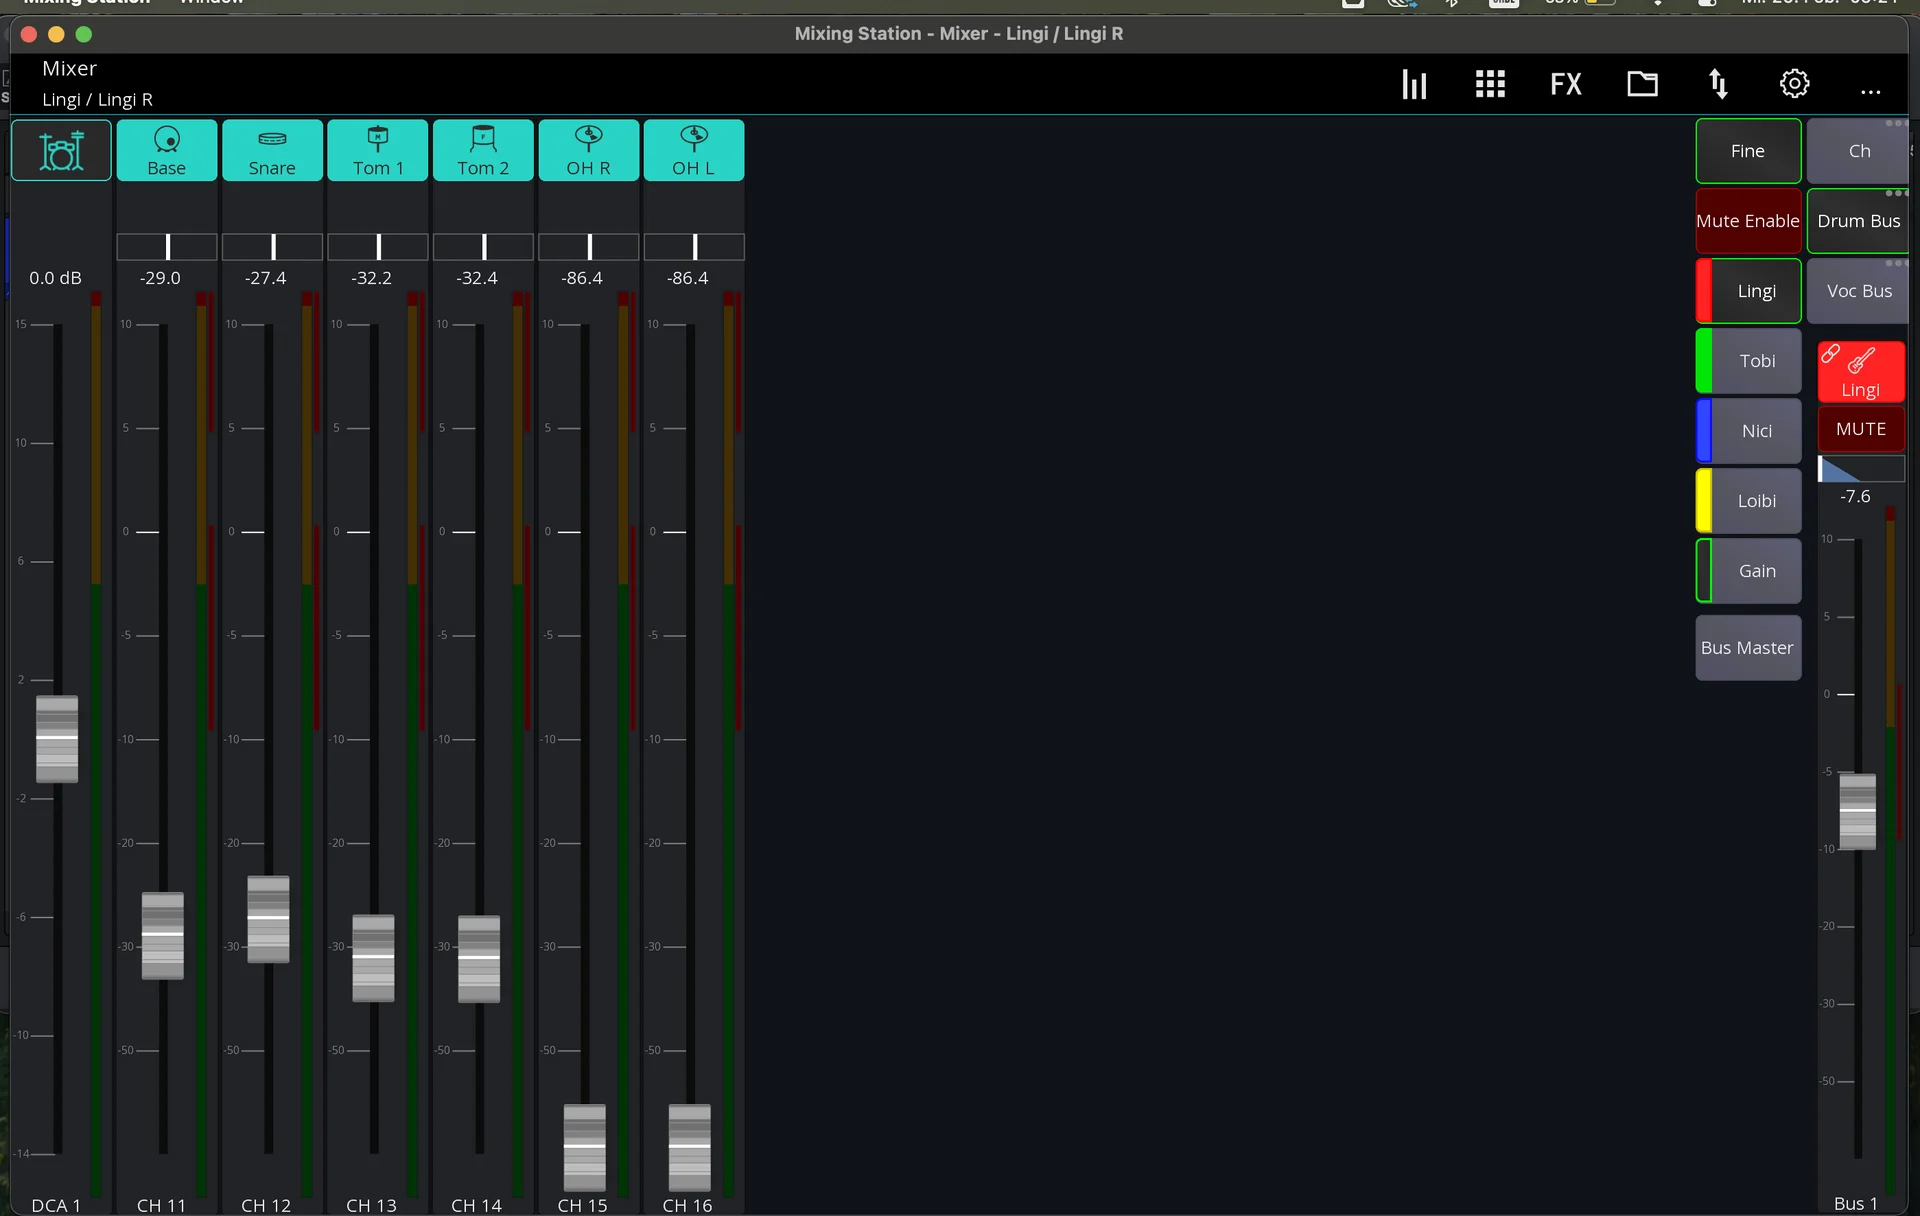Open settings gear icon
Viewport: 1920px width, 1216px height.
point(1794,84)
